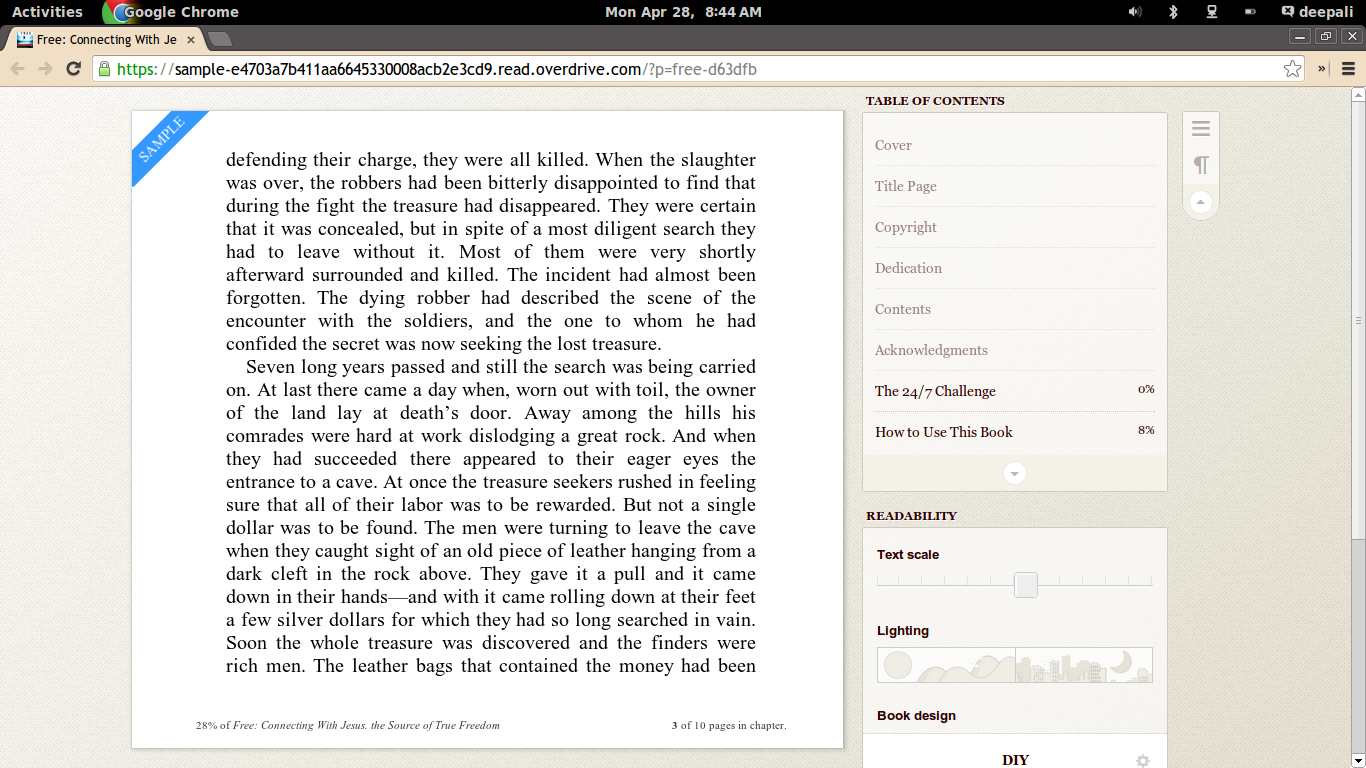Select the DIY book design
Viewport: 1366px width, 768px height.
coord(1015,760)
